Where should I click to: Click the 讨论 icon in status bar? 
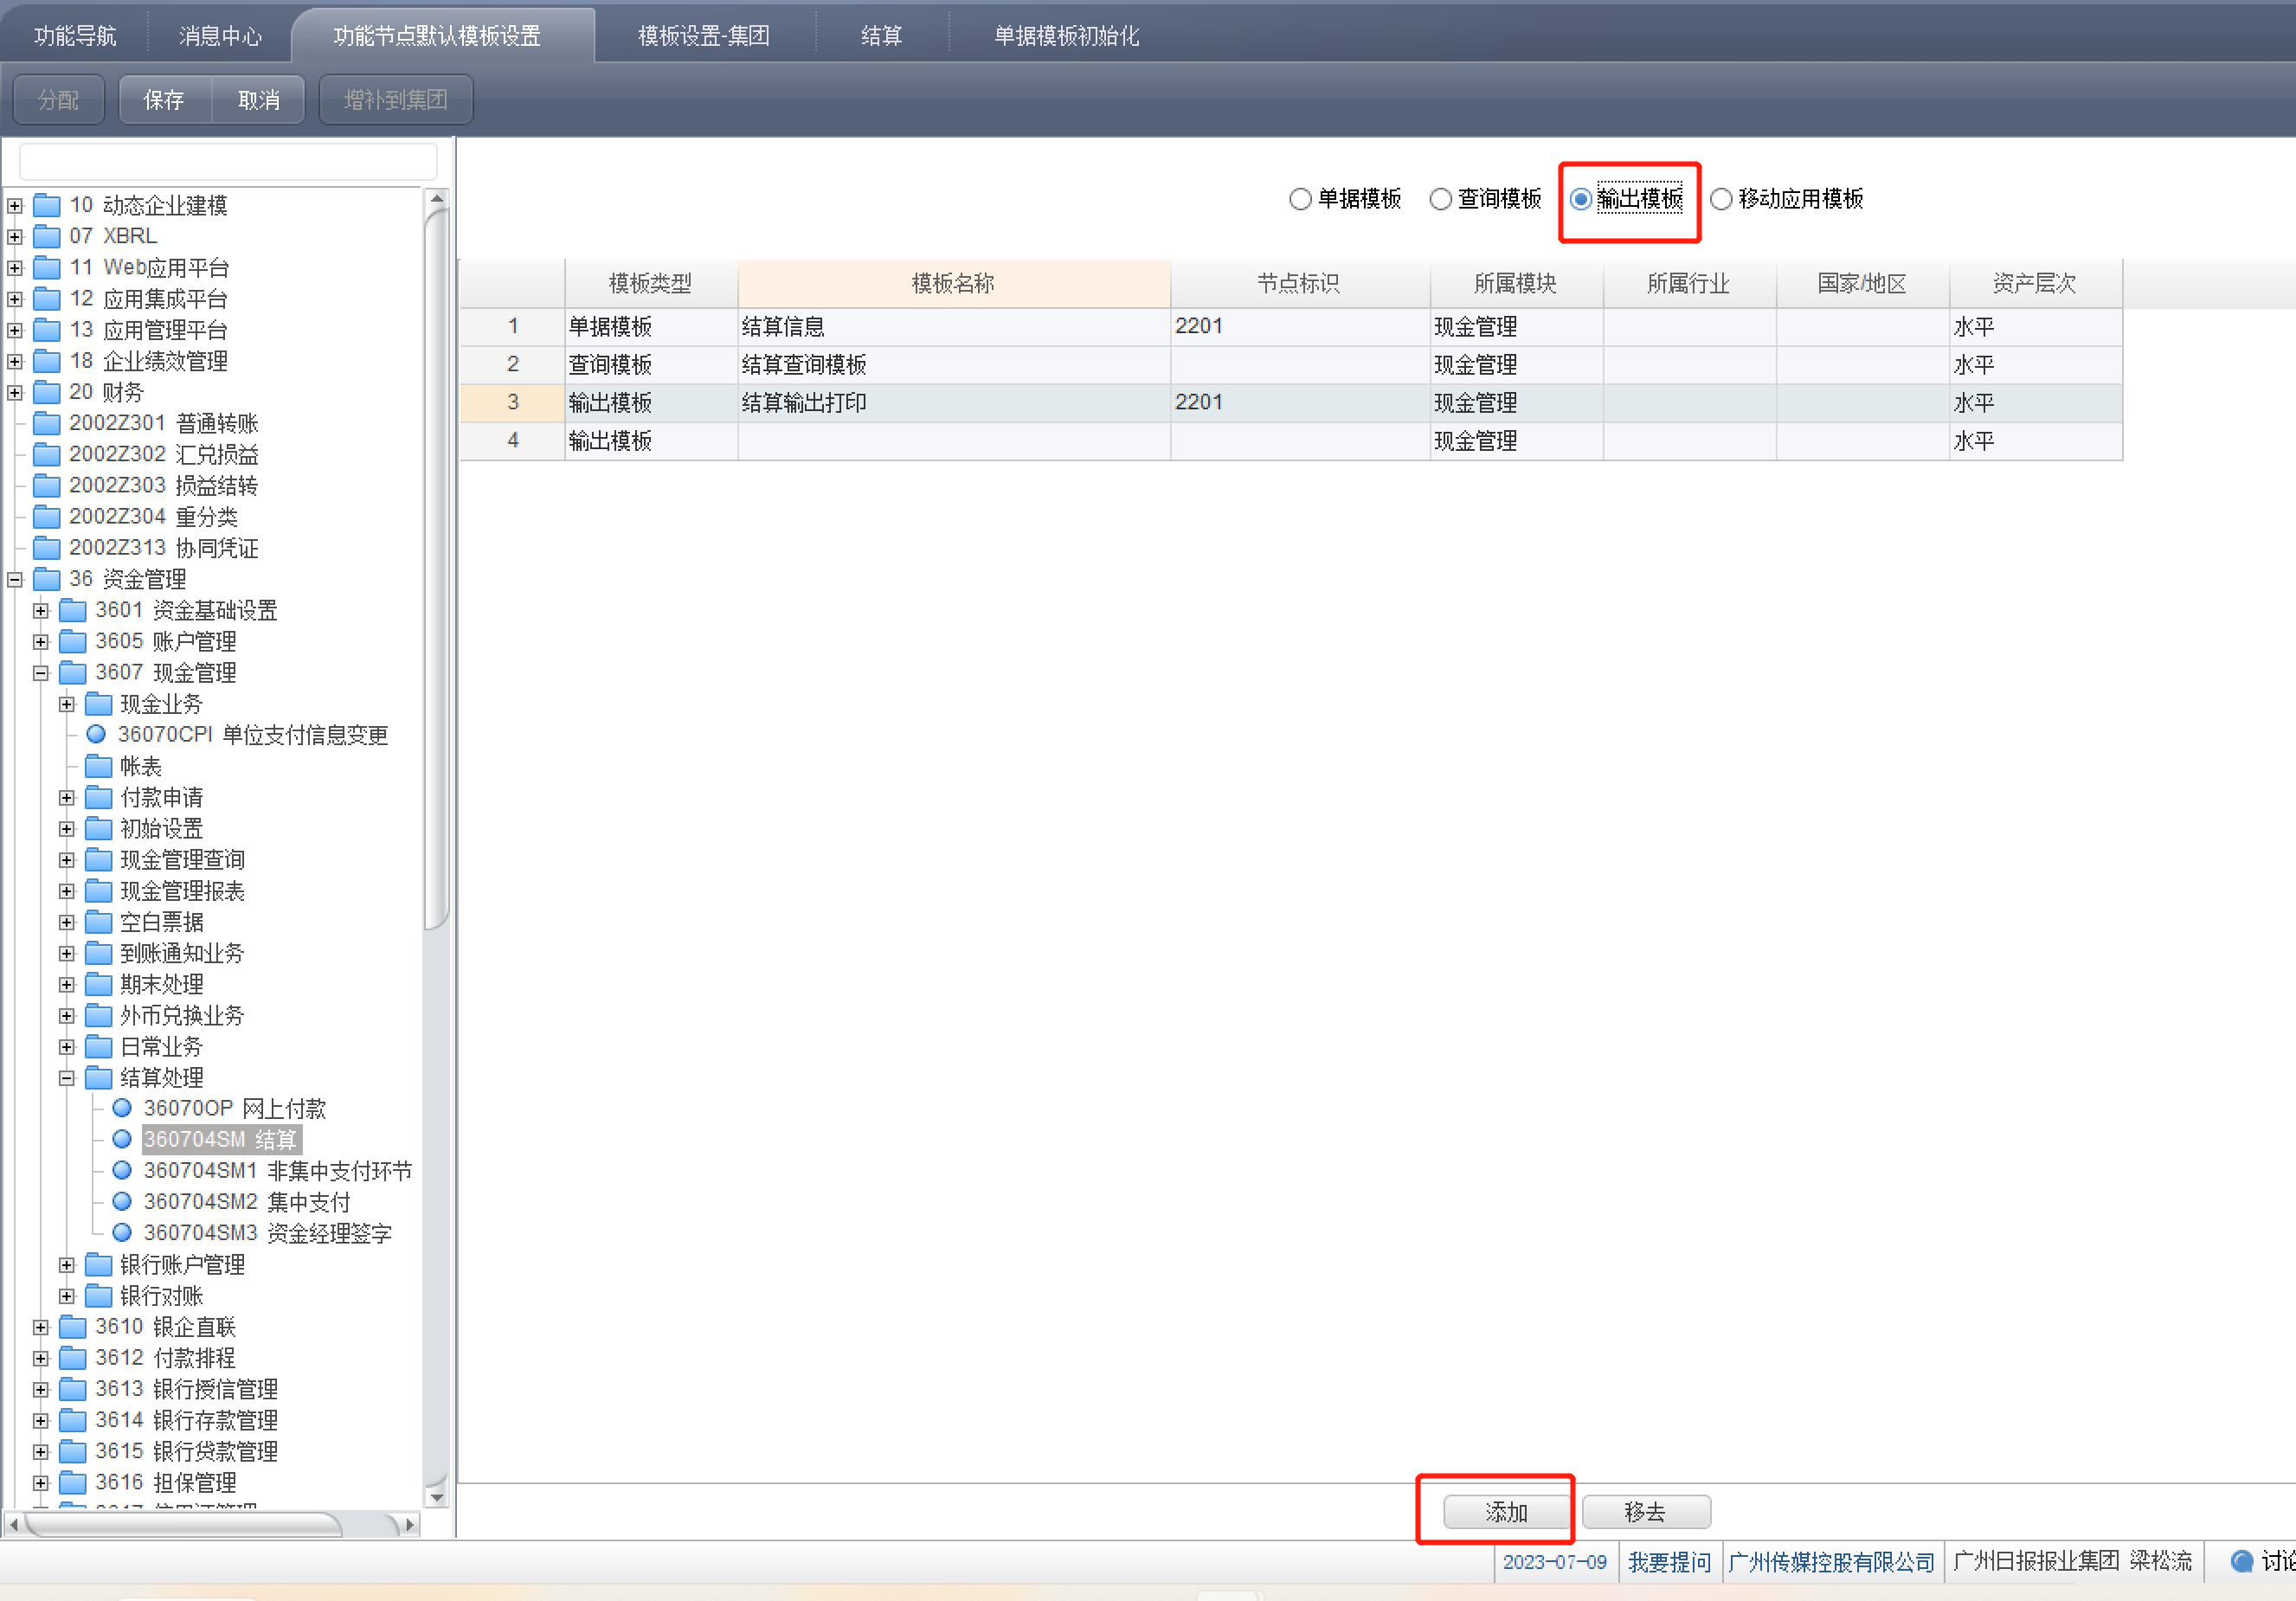(2241, 1561)
